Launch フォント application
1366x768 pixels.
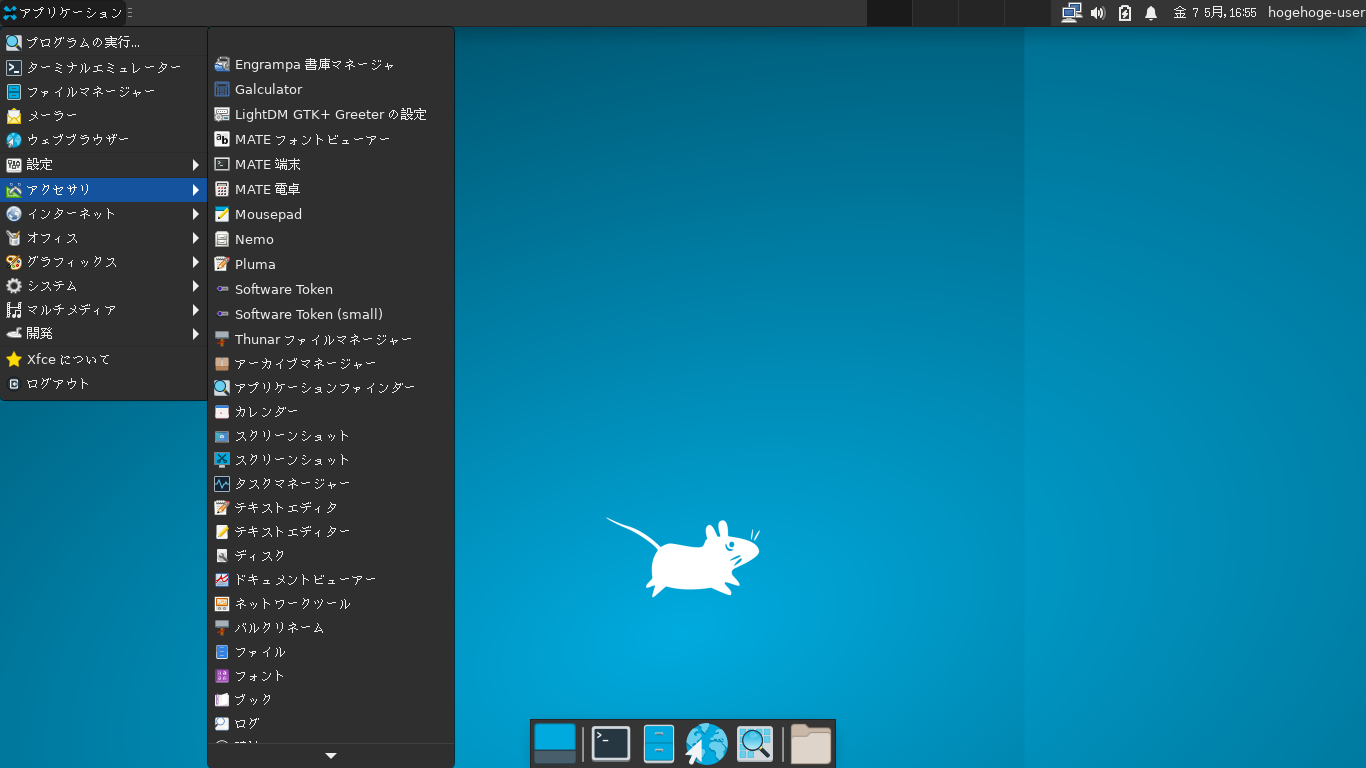click(x=330, y=675)
